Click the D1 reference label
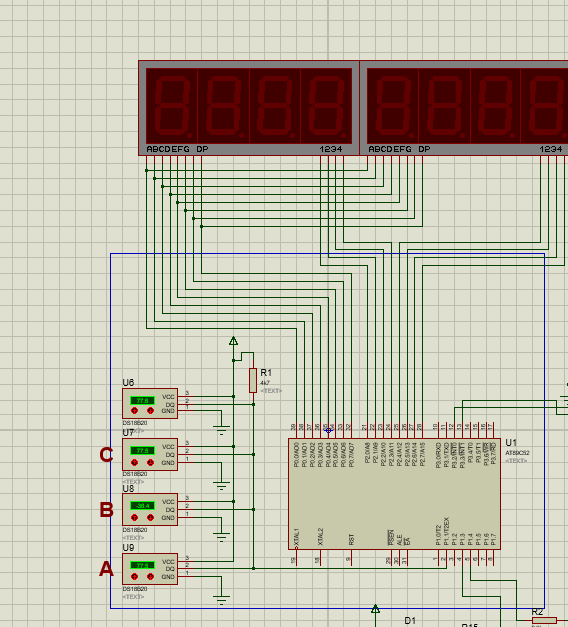The width and height of the screenshot is (568, 627). pos(410,621)
